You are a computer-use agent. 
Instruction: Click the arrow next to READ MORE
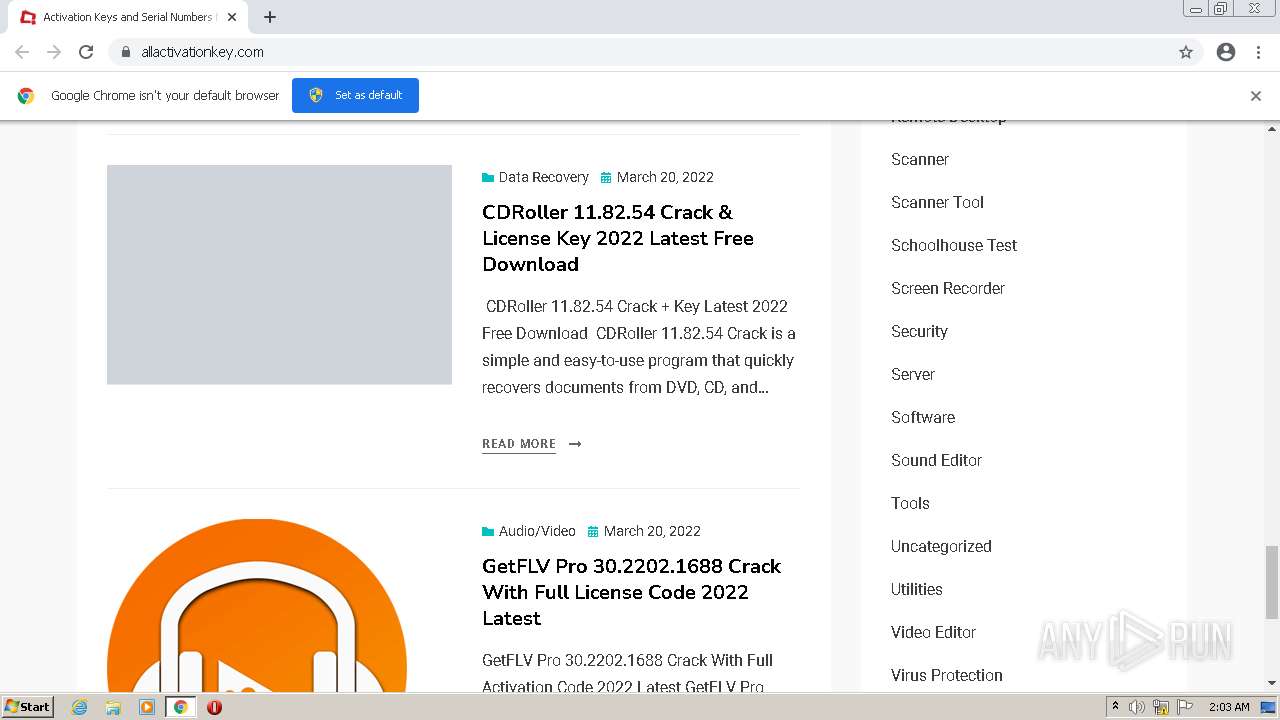click(x=575, y=444)
